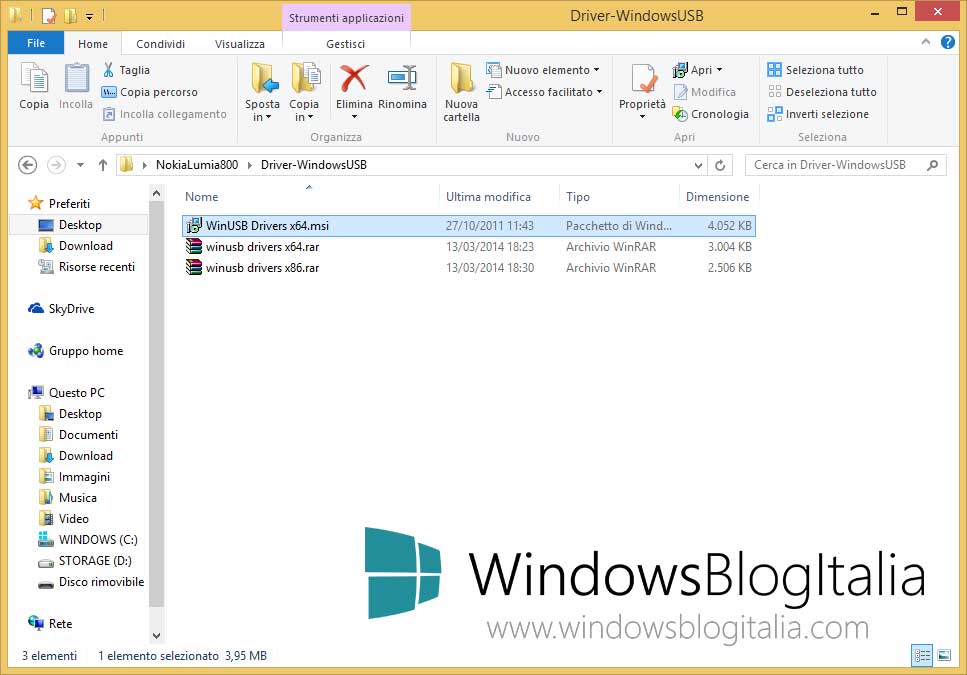Open the Nuovo elemento dropdown
This screenshot has width=967, height=675.
coord(543,70)
